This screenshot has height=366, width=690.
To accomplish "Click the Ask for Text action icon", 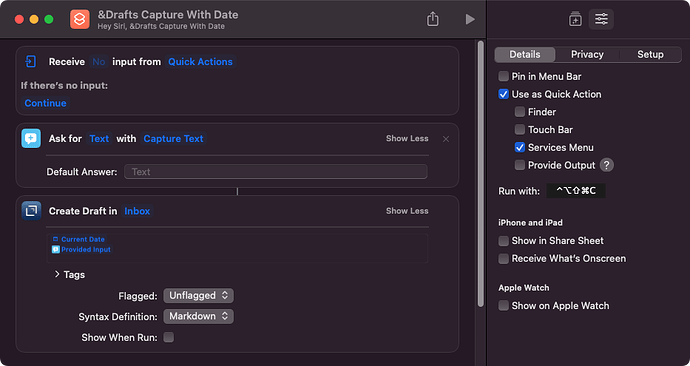I will [x=31, y=139].
